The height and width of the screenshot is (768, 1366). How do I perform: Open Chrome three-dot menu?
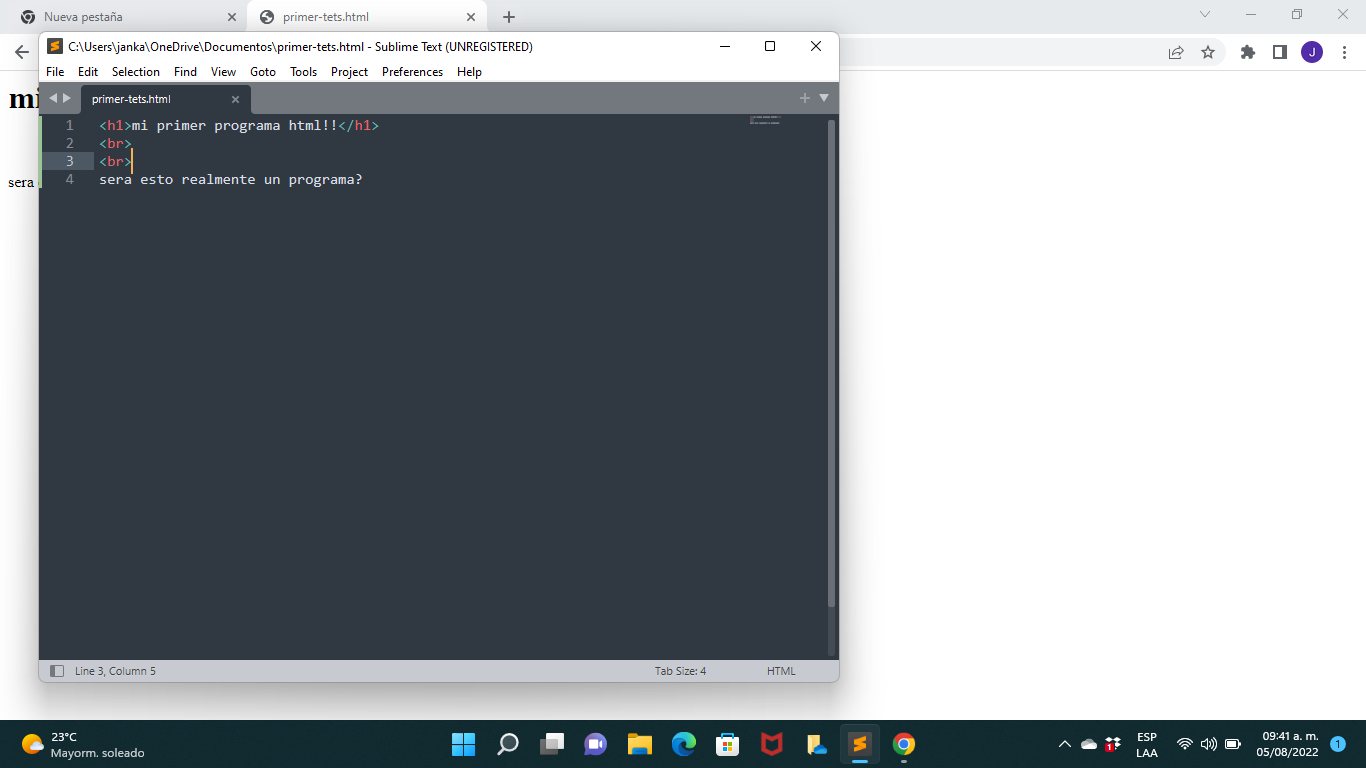[1343, 52]
